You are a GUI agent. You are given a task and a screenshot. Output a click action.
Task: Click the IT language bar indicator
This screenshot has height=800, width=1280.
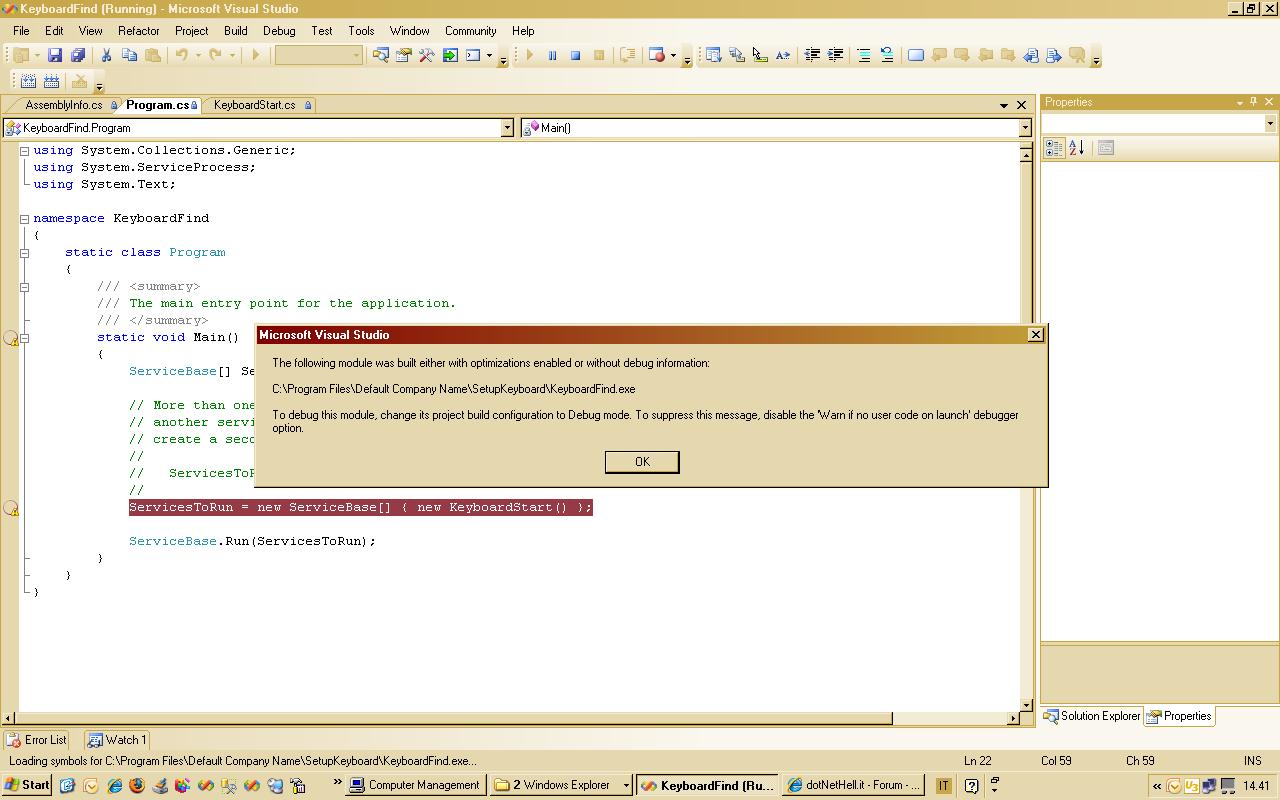pyautogui.click(x=943, y=785)
